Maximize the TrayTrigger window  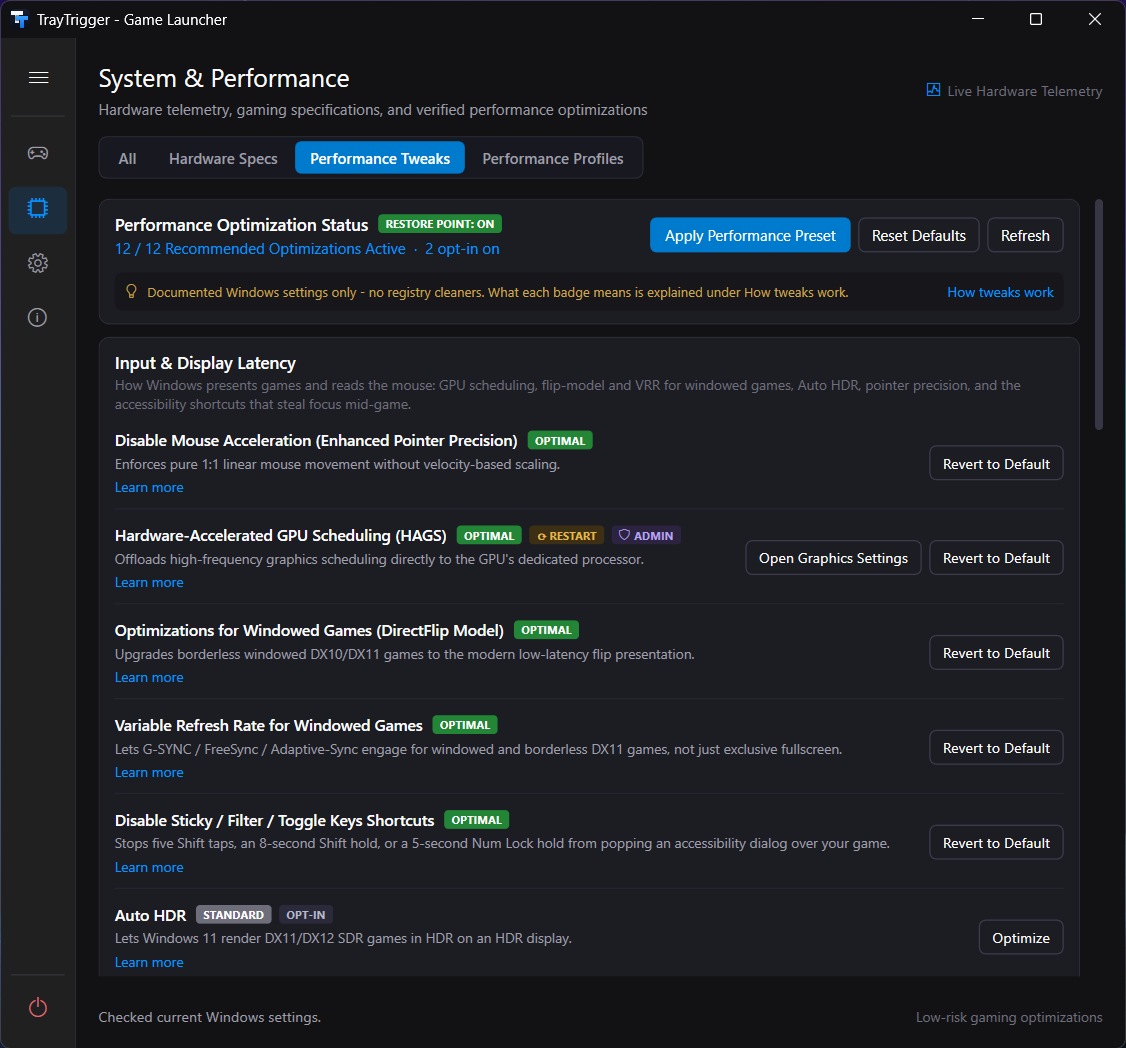pyautogui.click(x=1036, y=19)
